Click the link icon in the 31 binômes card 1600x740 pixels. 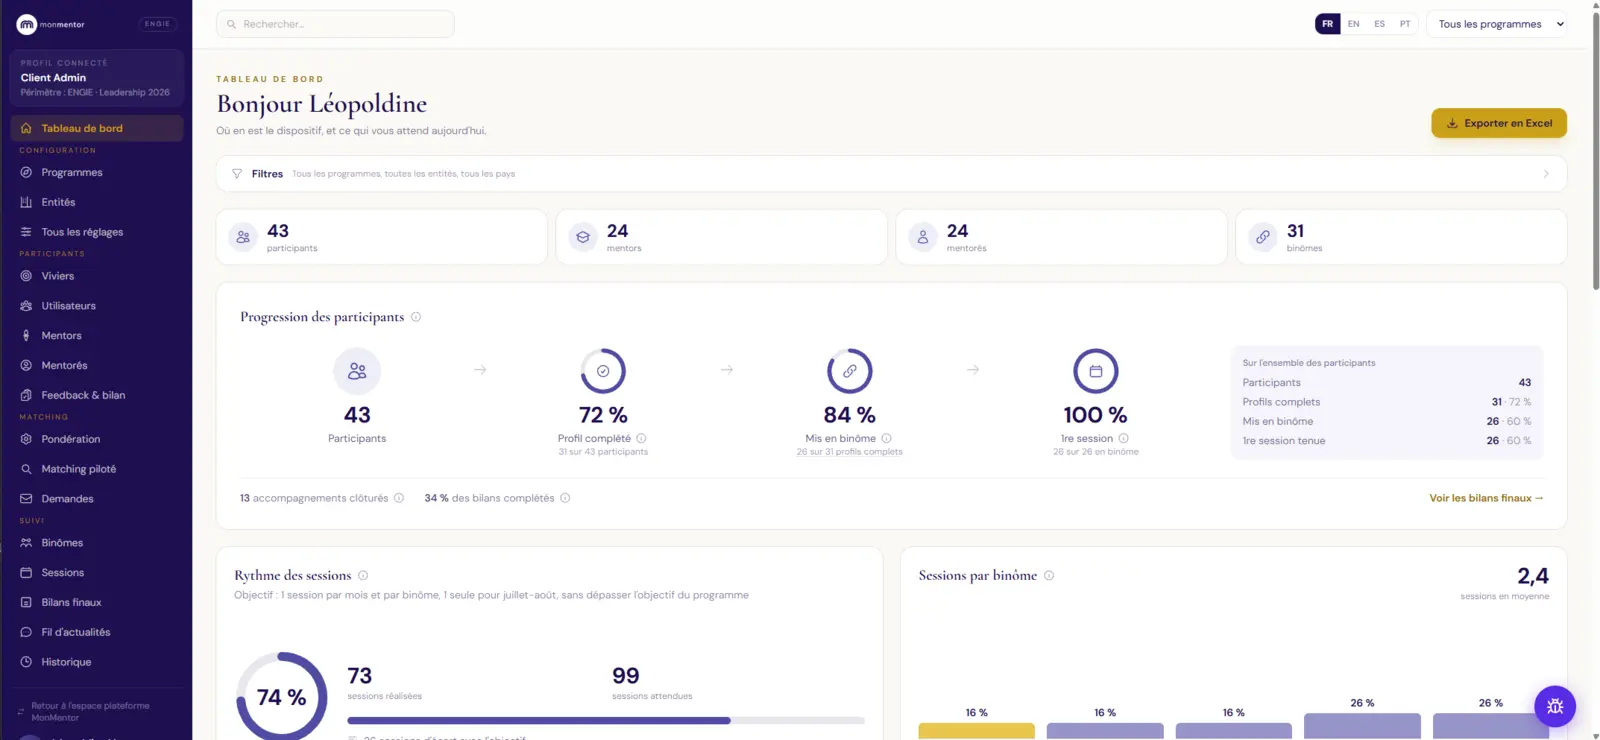1263,237
